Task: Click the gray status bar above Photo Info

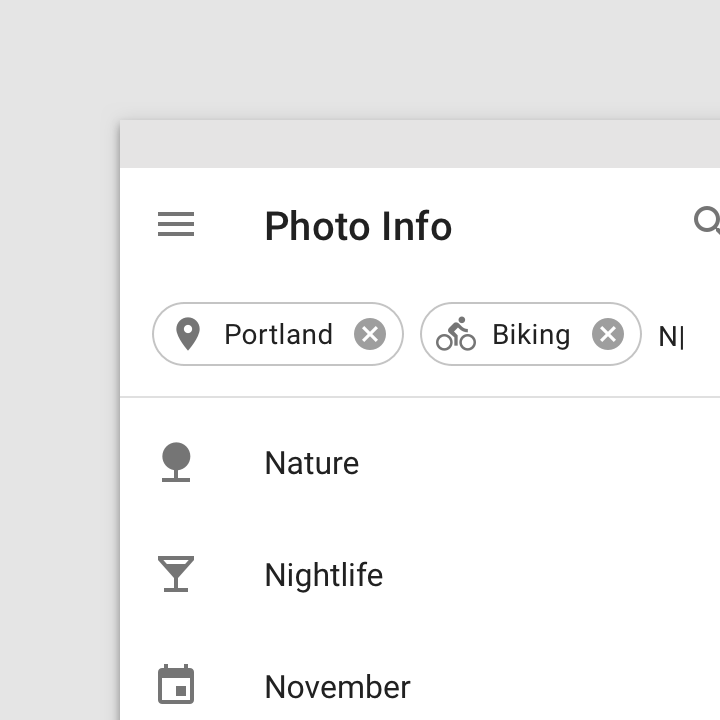Action: click(420, 144)
